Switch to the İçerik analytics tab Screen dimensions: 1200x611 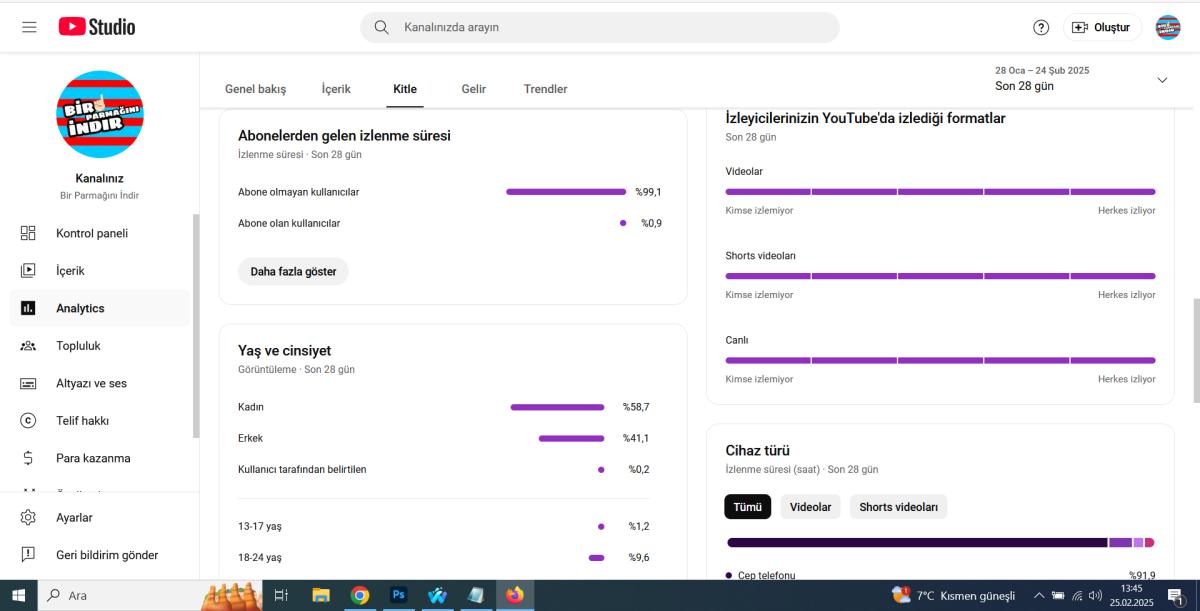point(336,89)
